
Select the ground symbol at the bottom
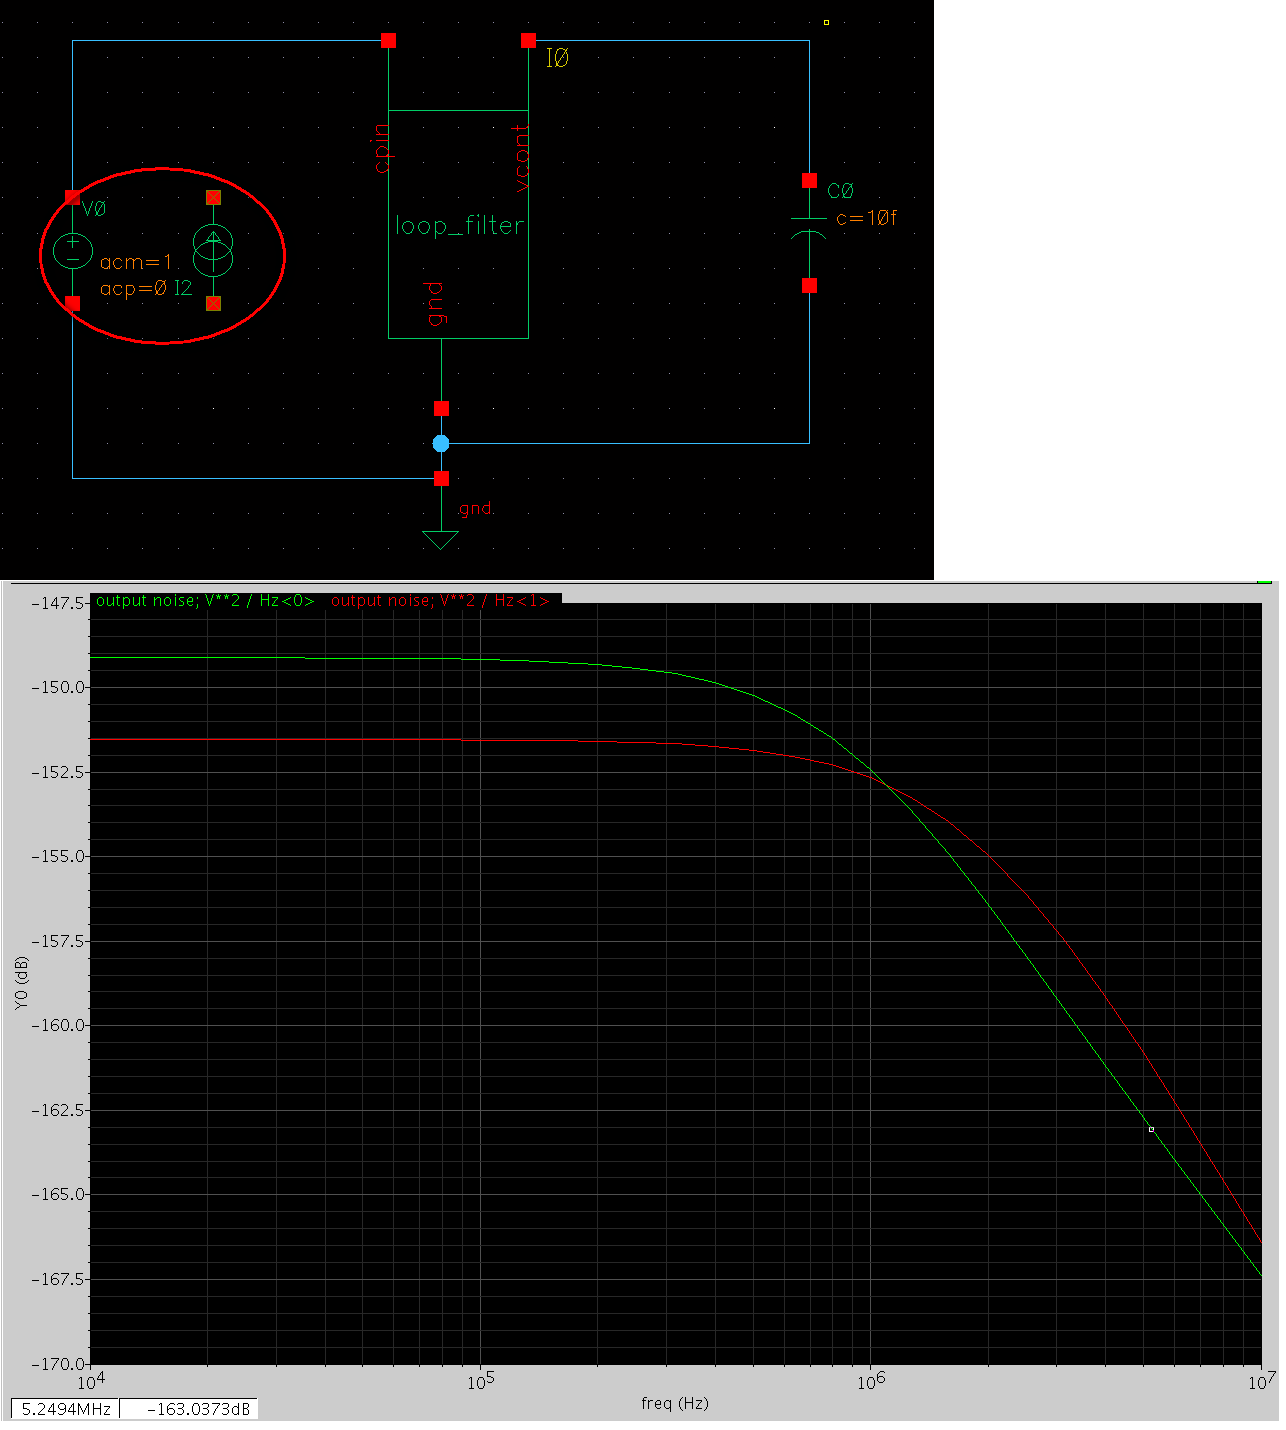(440, 539)
